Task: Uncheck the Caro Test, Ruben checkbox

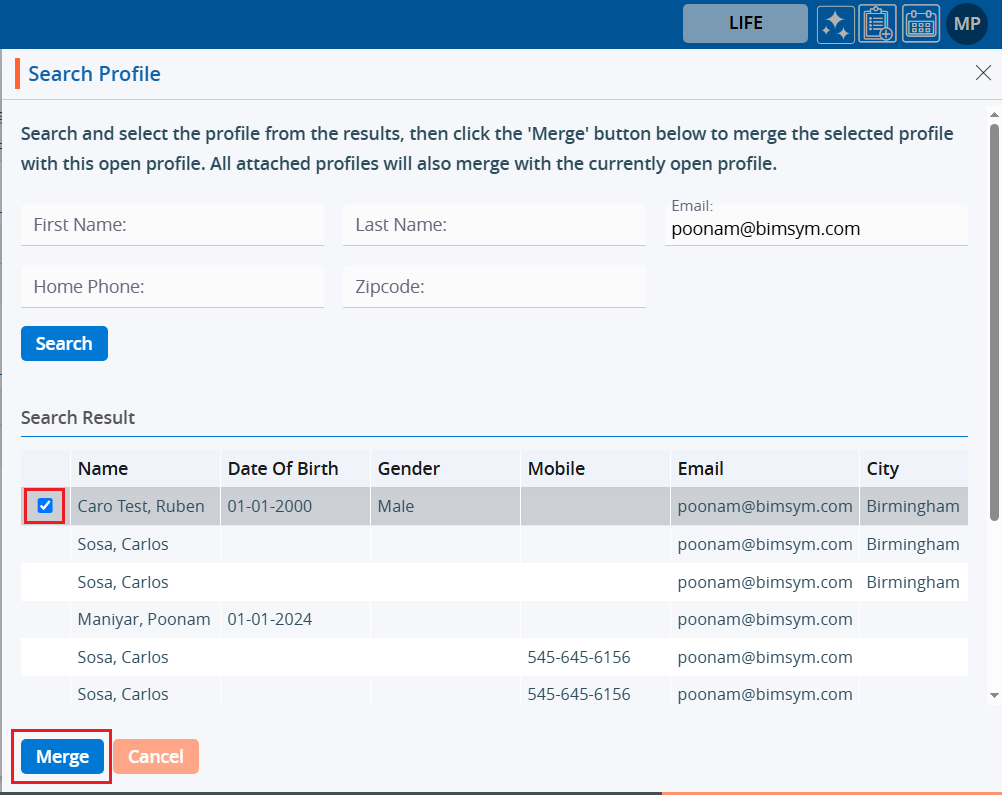Action: click(x=45, y=506)
